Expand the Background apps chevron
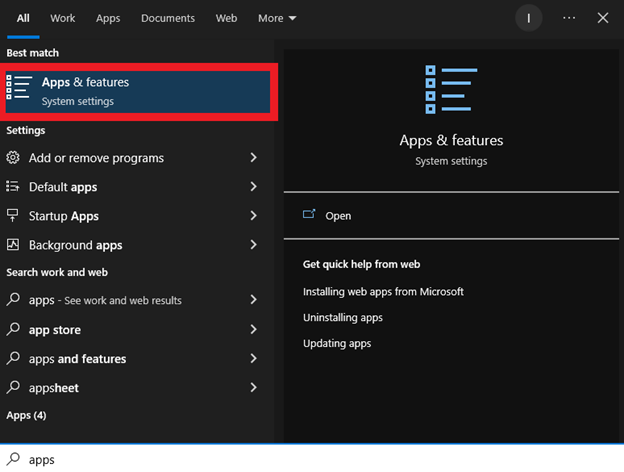This screenshot has width=624, height=472. [x=254, y=244]
